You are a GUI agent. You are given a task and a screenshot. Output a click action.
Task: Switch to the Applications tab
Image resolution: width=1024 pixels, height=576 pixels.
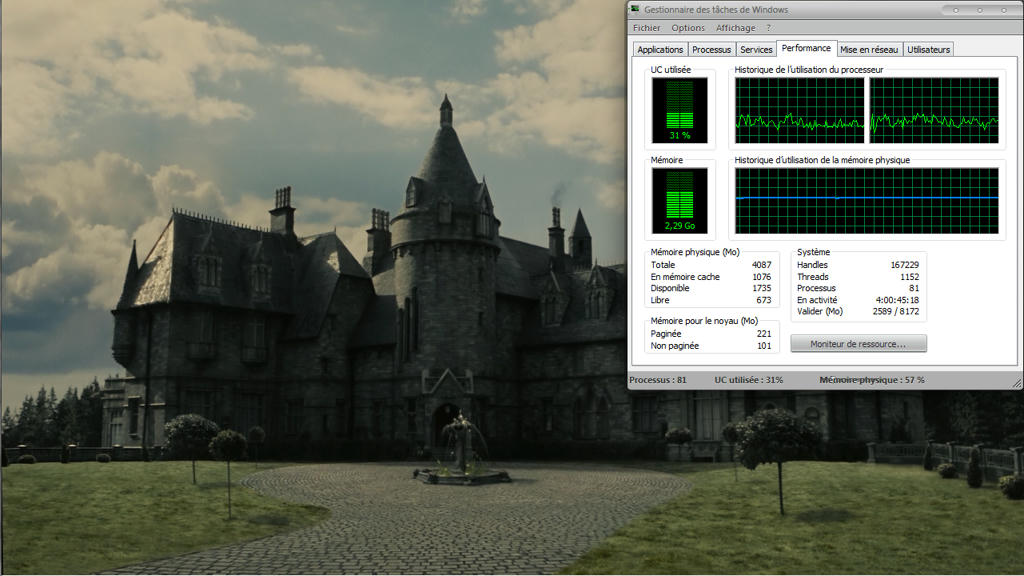tap(660, 49)
